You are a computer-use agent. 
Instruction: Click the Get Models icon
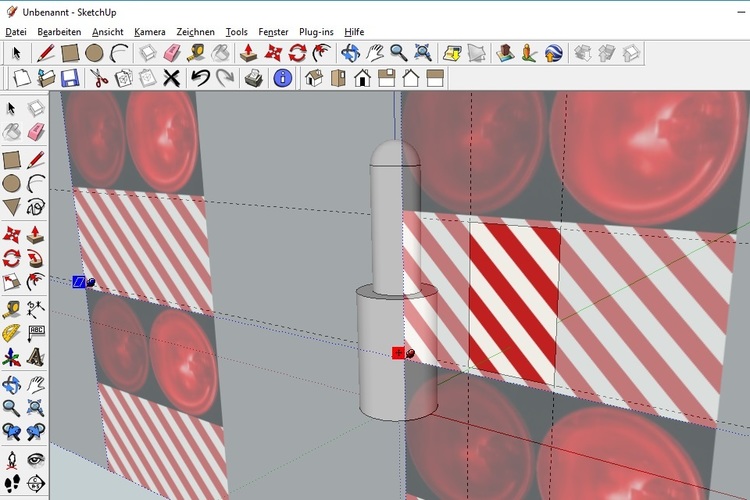click(x=583, y=53)
